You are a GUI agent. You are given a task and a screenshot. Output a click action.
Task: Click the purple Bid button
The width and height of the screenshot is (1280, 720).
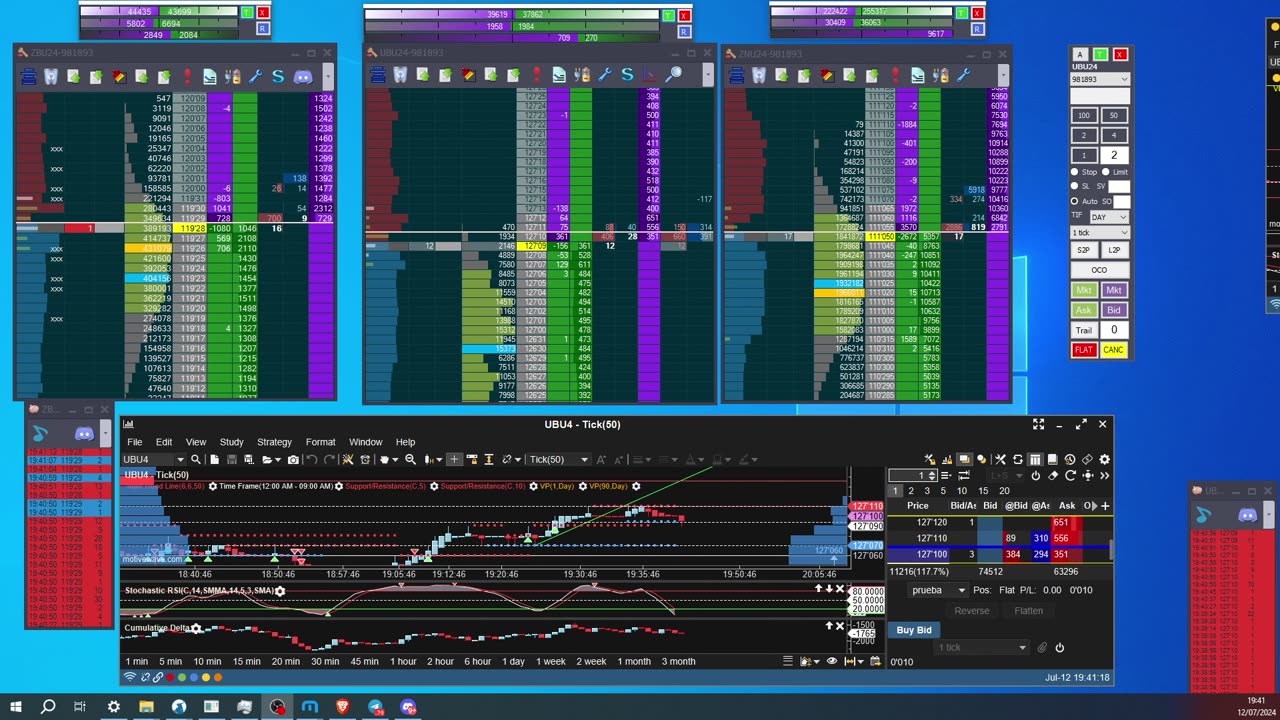tap(1113, 310)
